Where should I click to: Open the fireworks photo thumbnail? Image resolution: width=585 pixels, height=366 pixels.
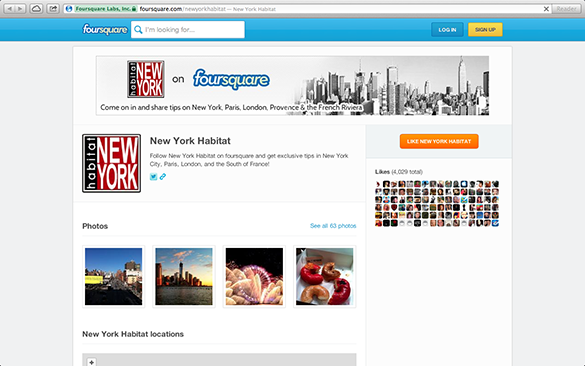pos(254,276)
